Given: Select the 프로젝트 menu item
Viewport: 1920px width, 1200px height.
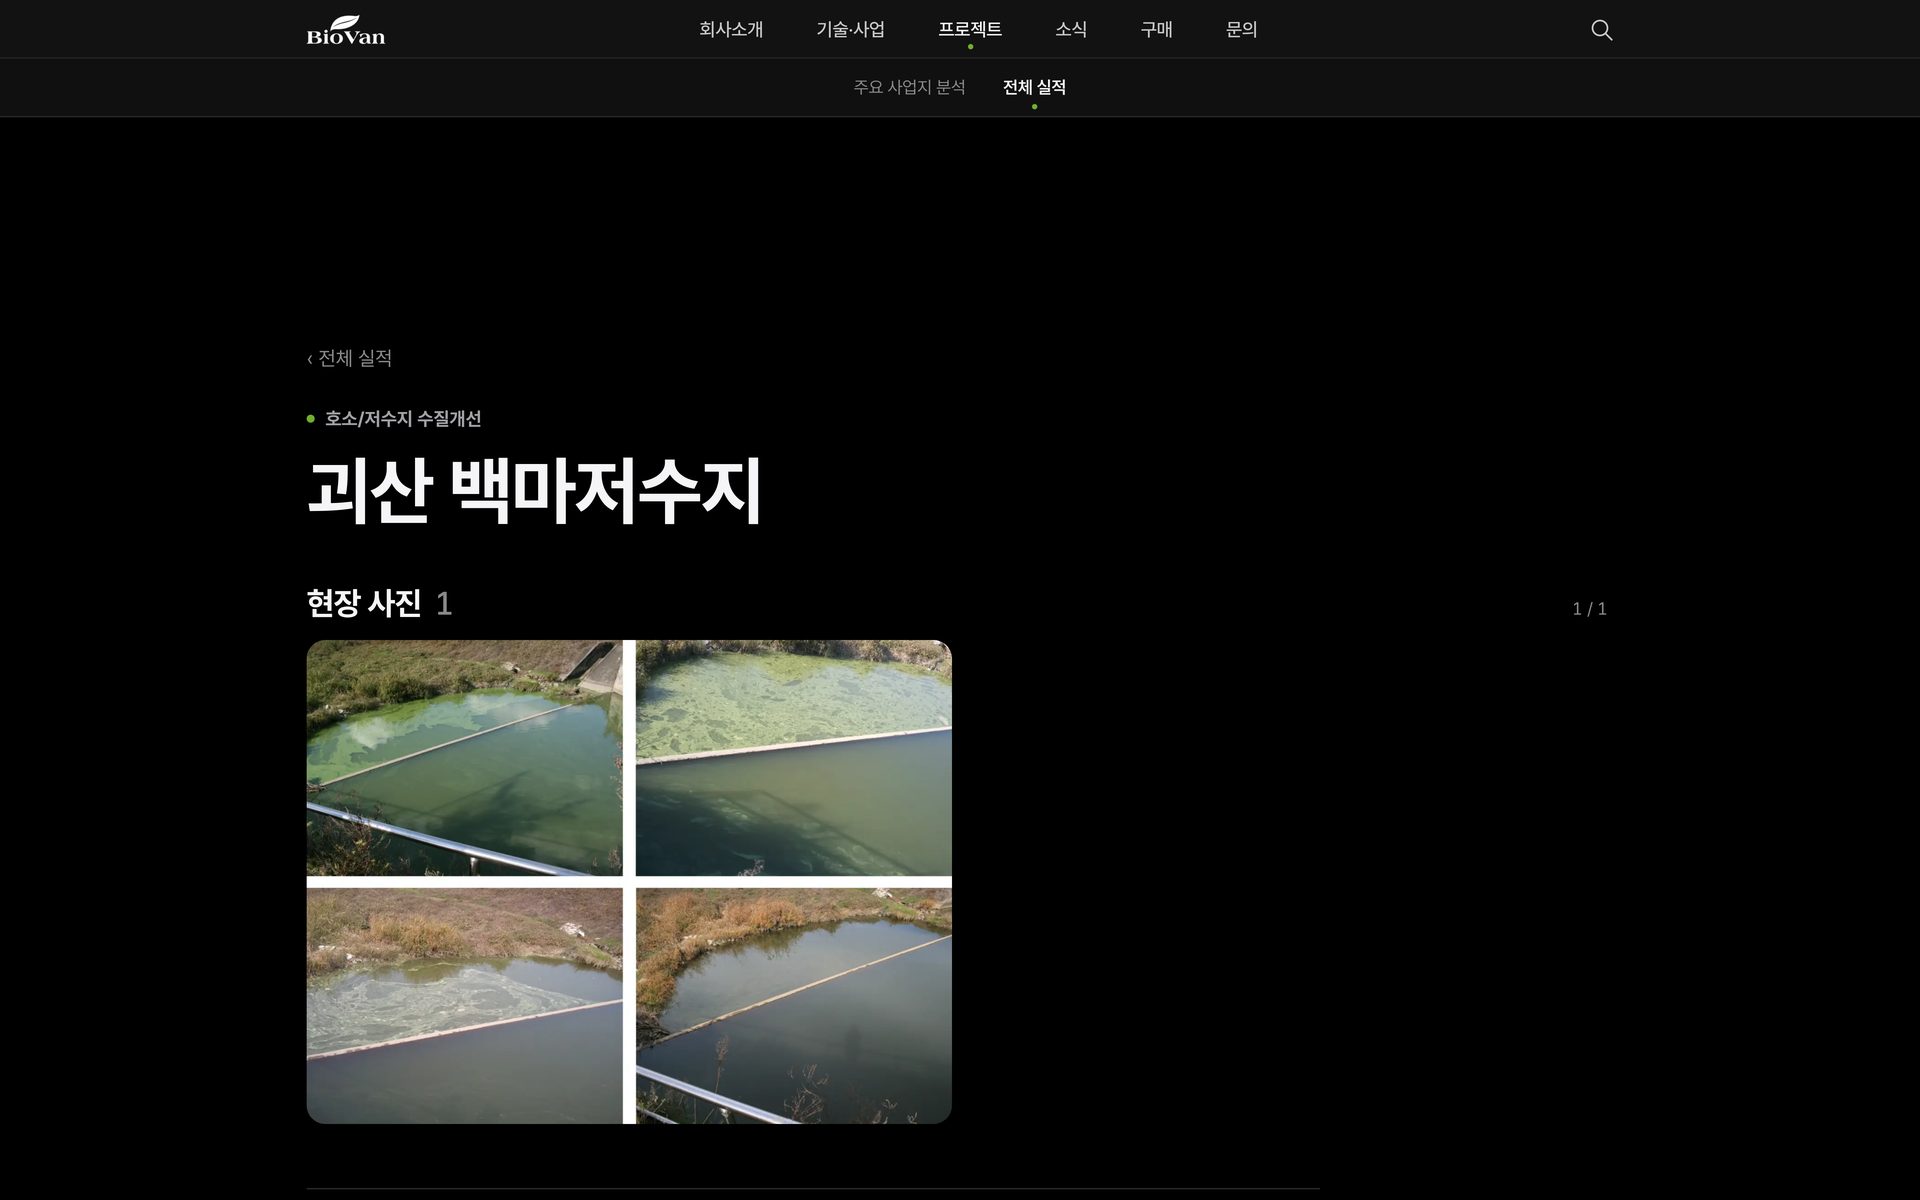Looking at the screenshot, I should click(969, 30).
